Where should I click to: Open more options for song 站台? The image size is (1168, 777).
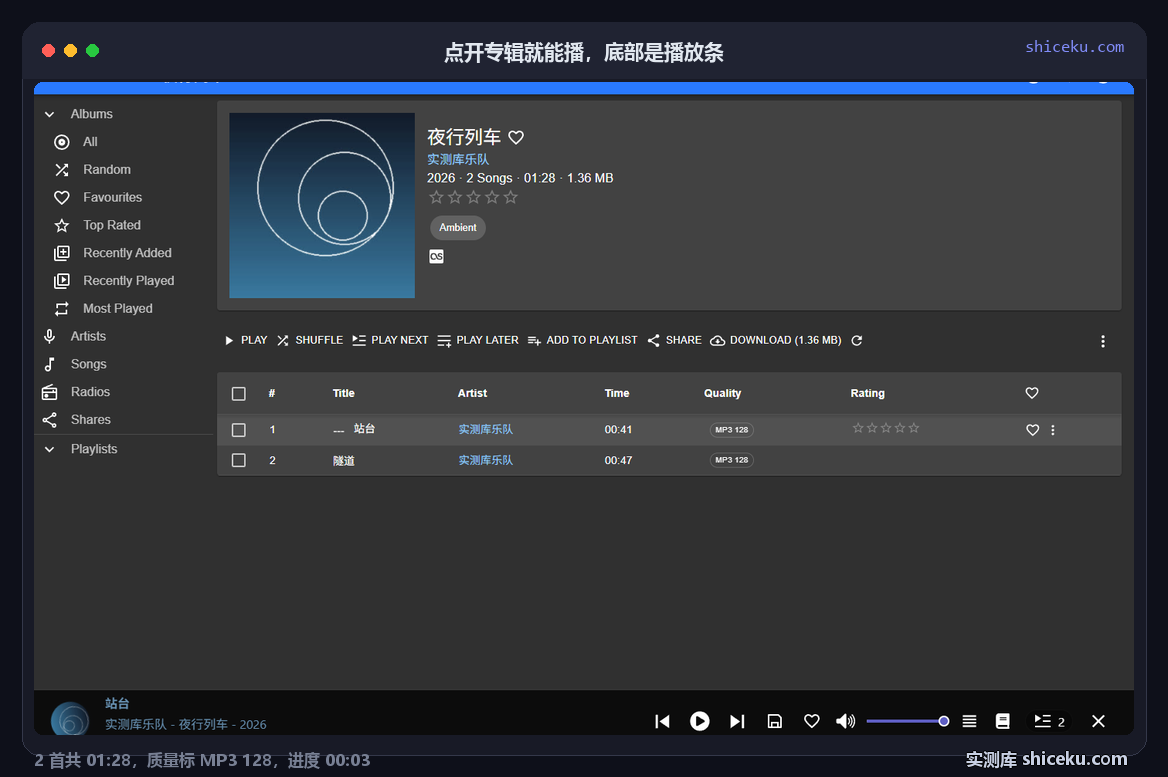[x=1053, y=430]
